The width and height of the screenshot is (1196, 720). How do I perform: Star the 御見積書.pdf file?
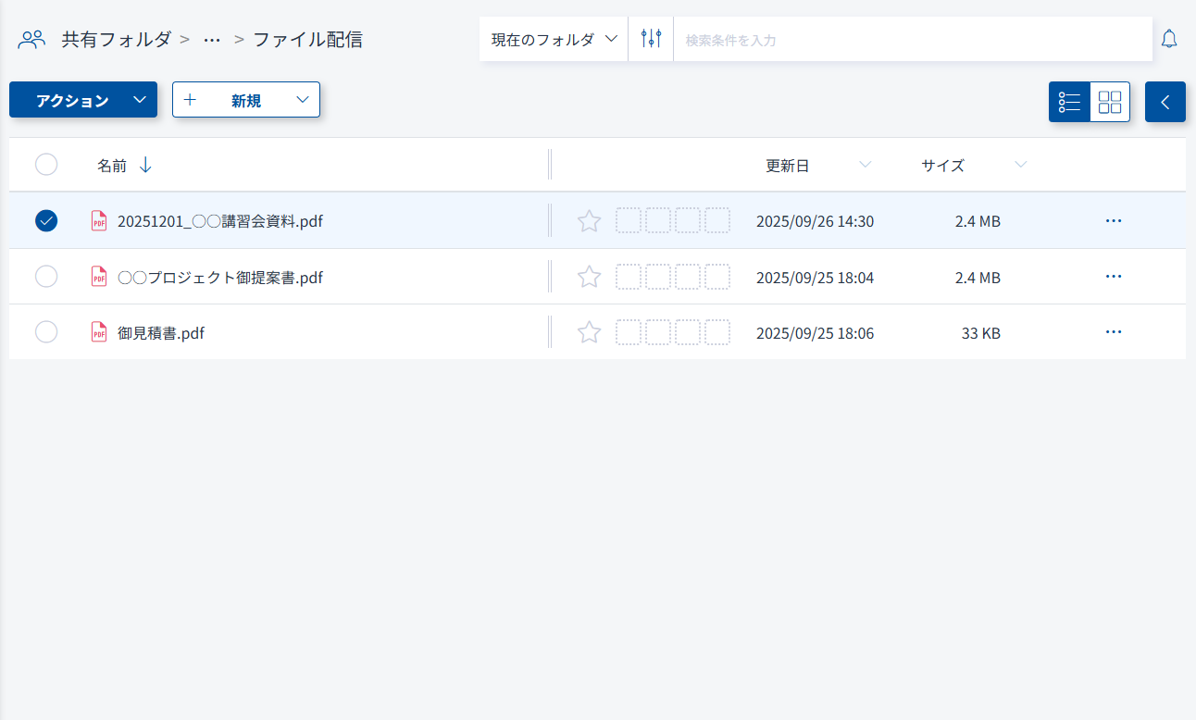click(x=589, y=333)
